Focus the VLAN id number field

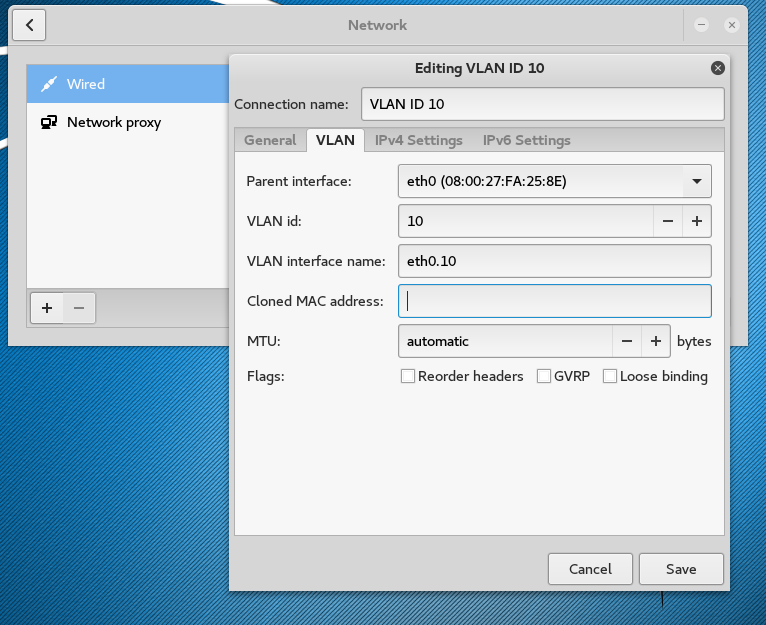click(526, 221)
